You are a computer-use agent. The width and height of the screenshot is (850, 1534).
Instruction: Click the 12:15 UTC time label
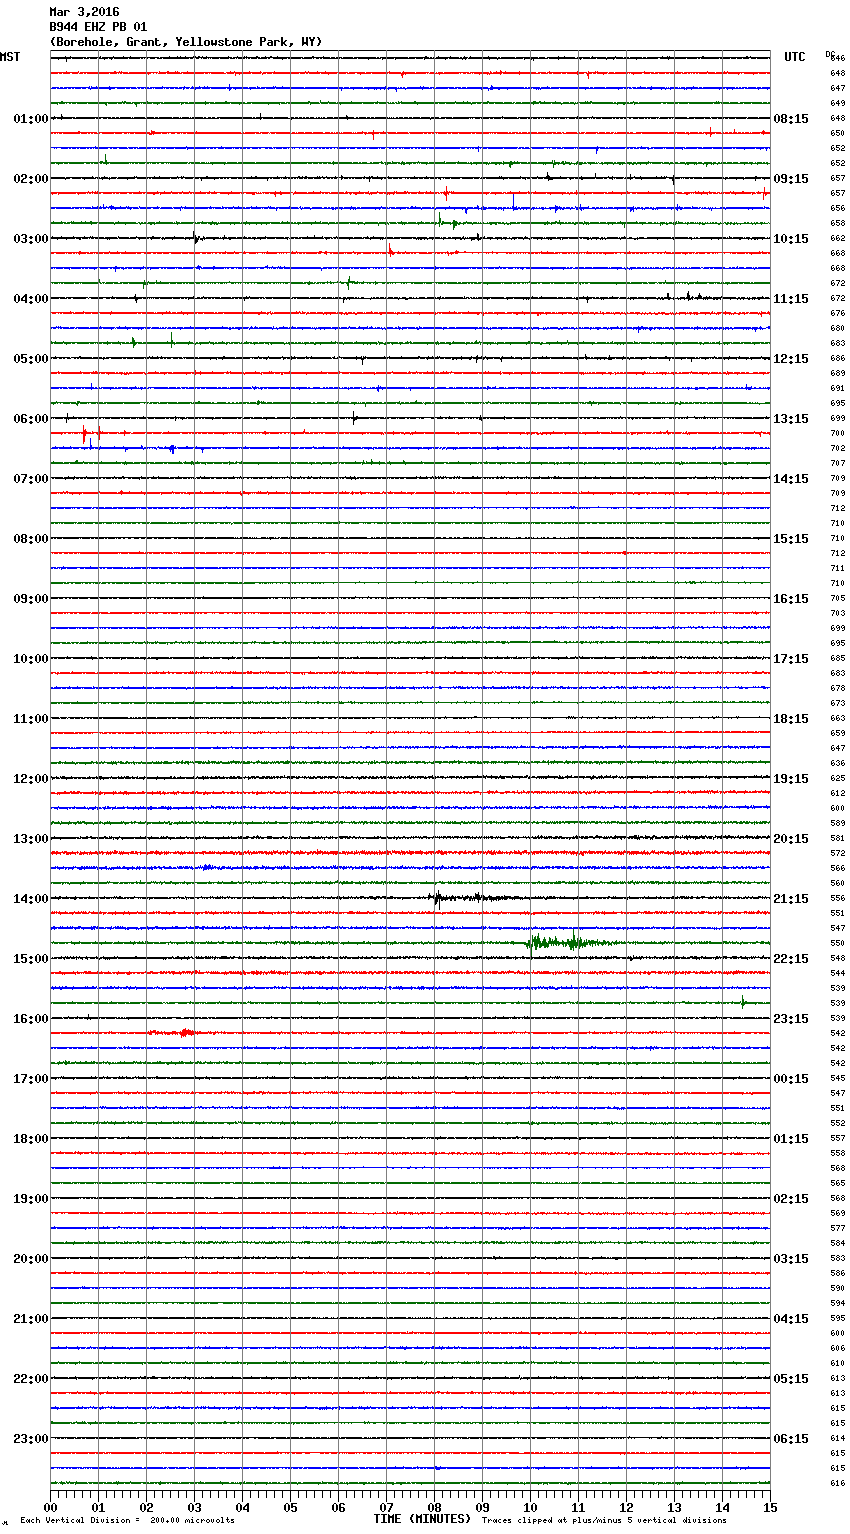(791, 359)
